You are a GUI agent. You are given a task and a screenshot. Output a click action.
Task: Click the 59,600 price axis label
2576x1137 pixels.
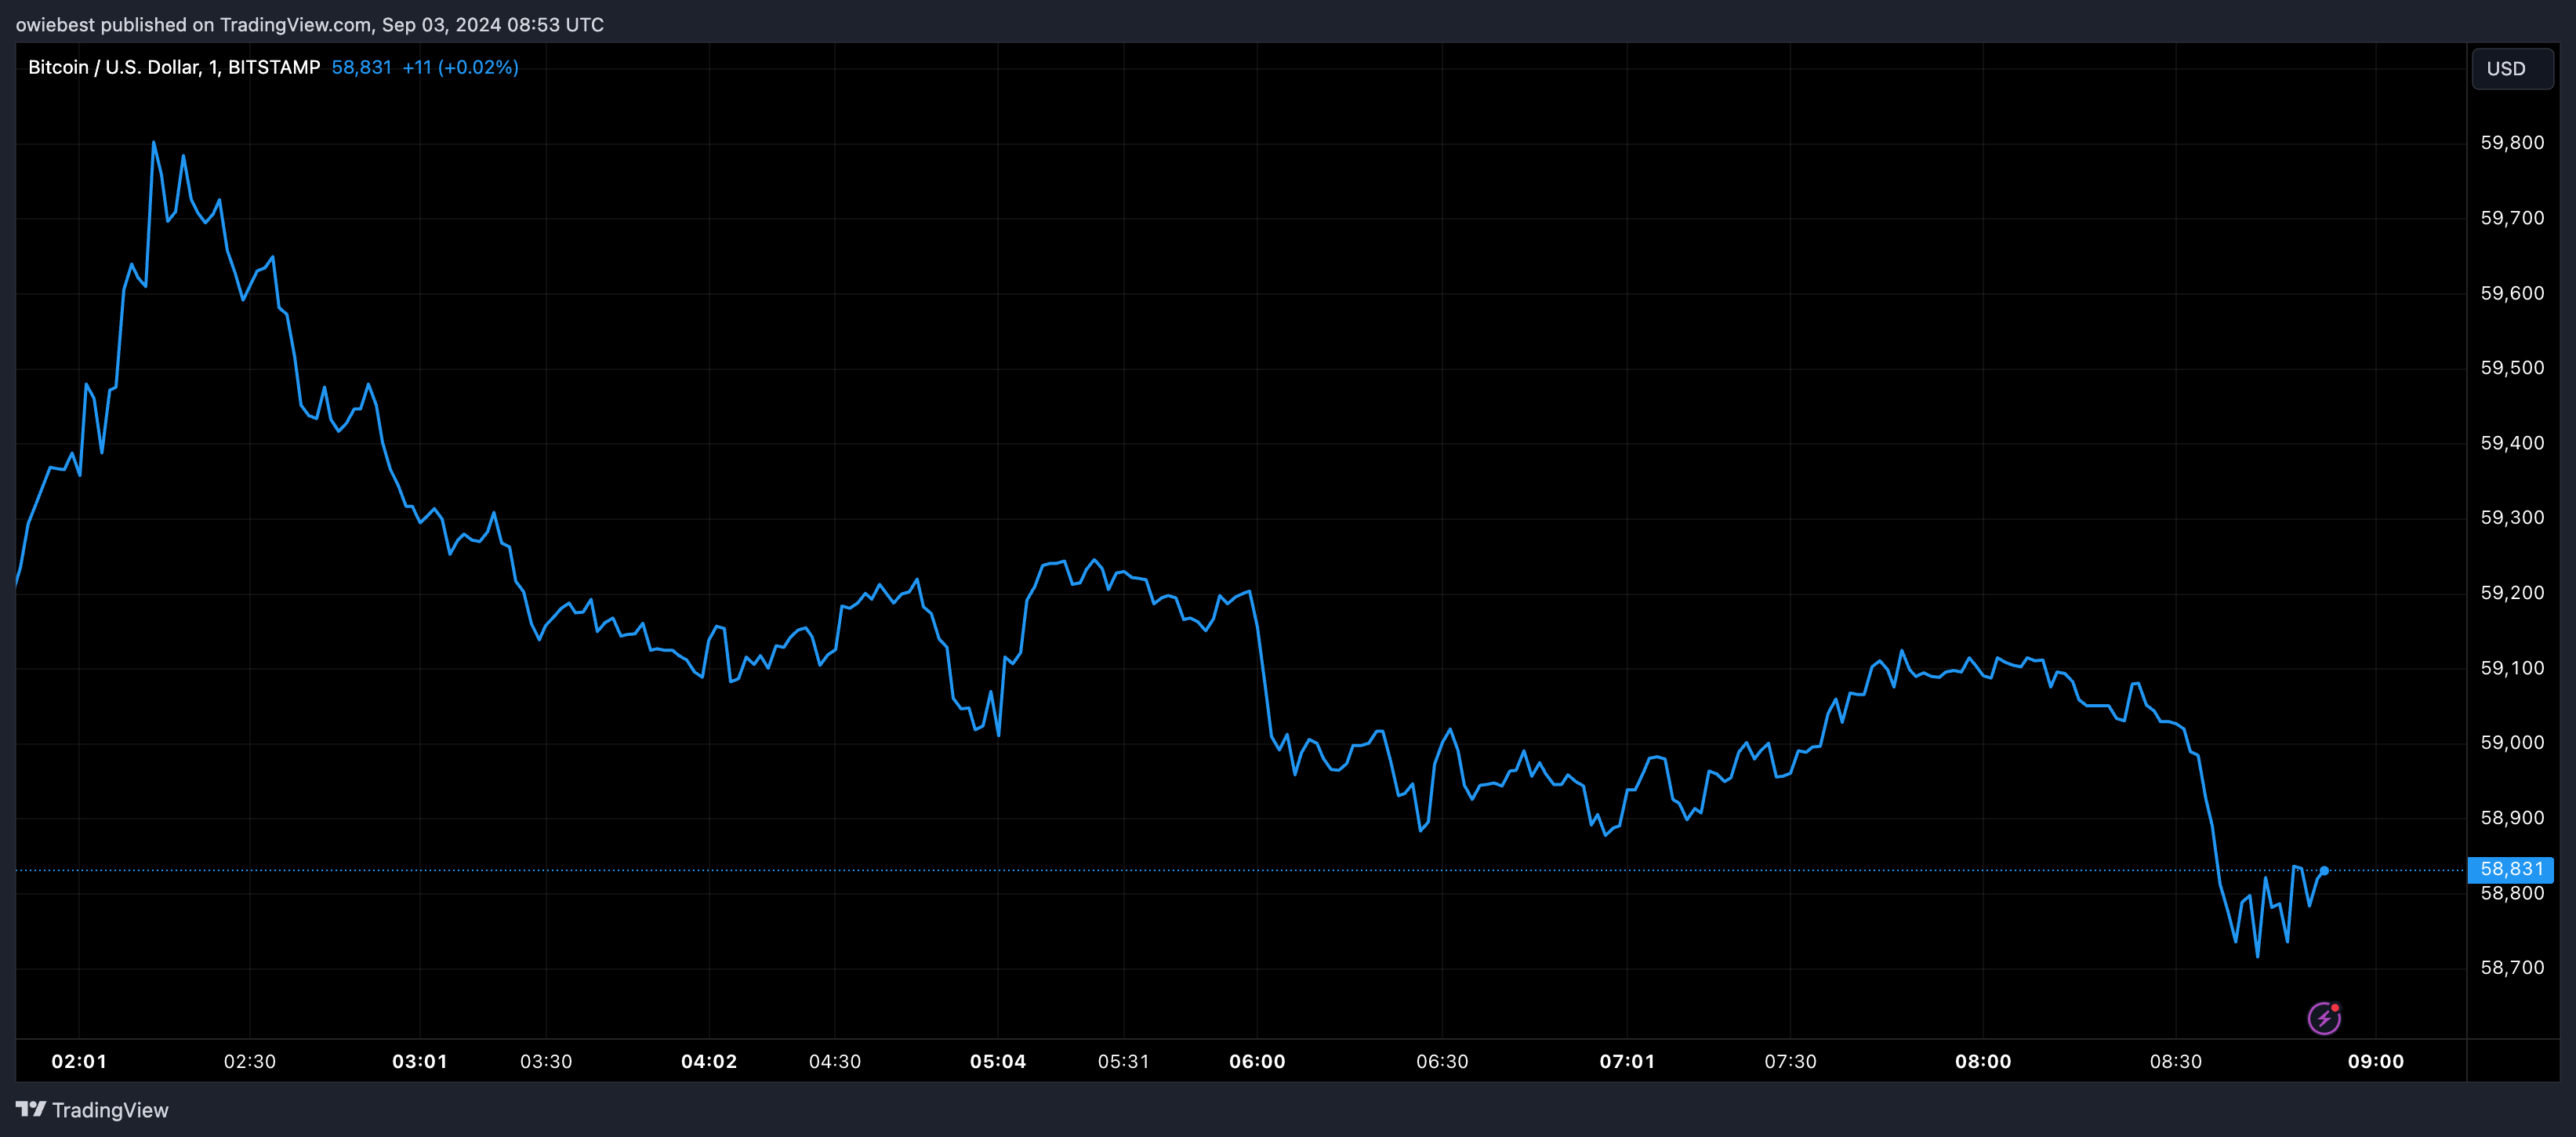pyautogui.click(x=2512, y=293)
